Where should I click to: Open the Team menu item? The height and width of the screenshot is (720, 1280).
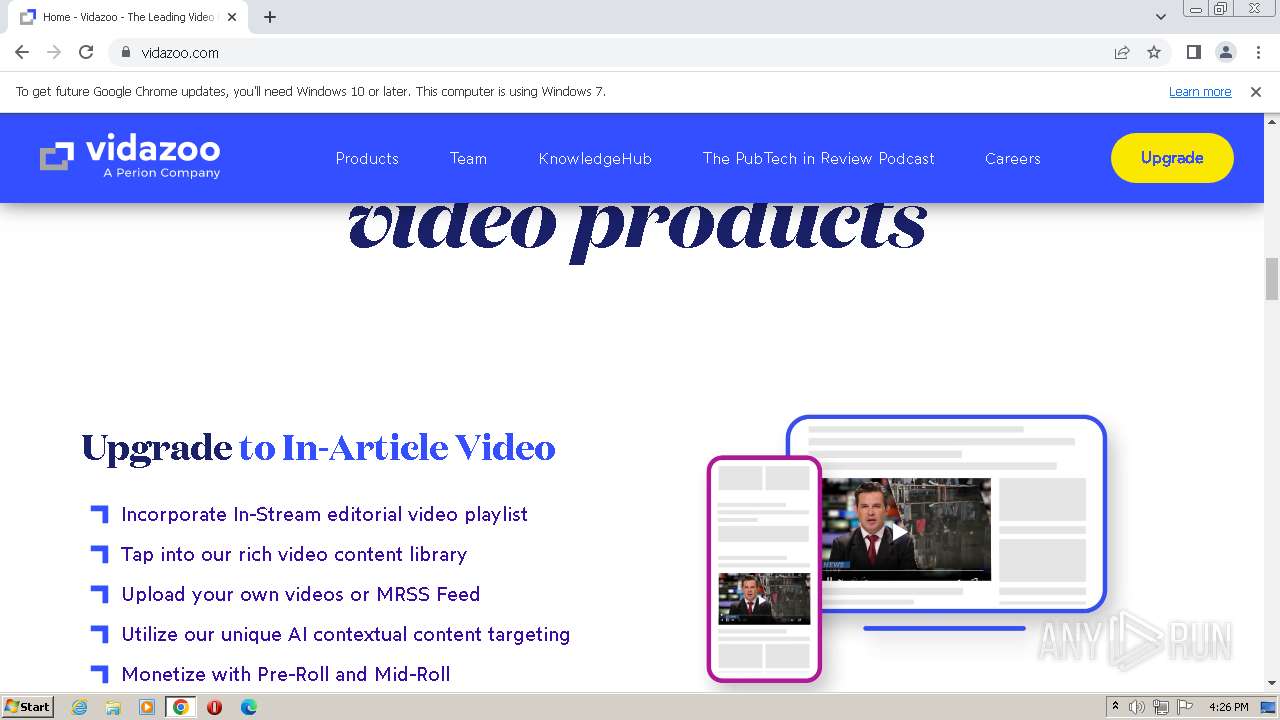tap(468, 158)
